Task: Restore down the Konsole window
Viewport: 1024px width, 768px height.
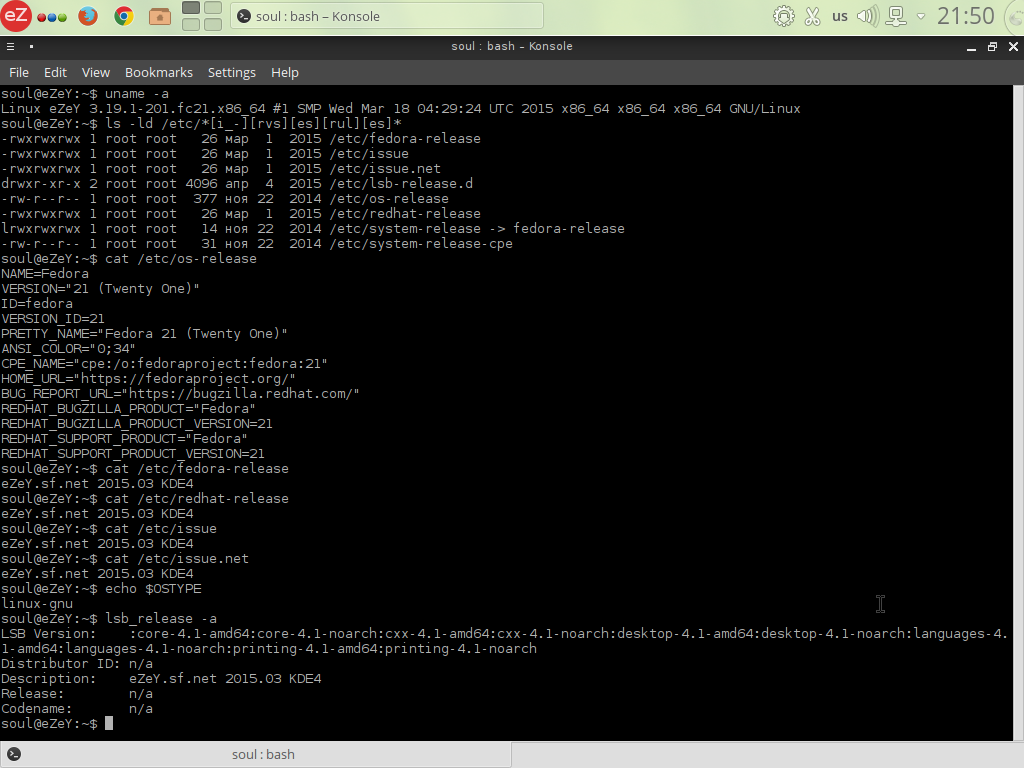Action: (992, 46)
